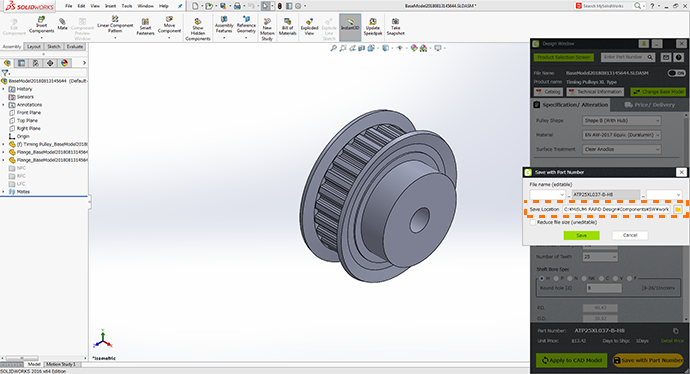
Task: Open the file name suffix dropdown
Action: 664,194
